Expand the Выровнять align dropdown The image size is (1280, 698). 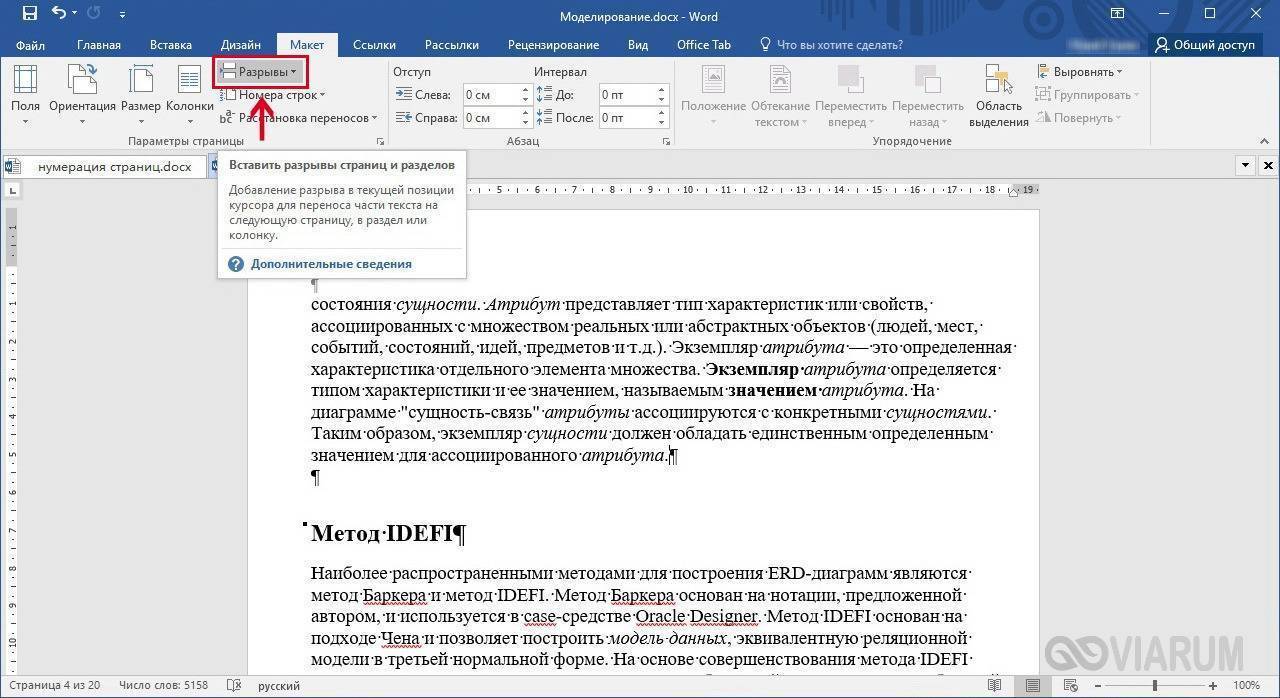pyautogui.click(x=1080, y=72)
